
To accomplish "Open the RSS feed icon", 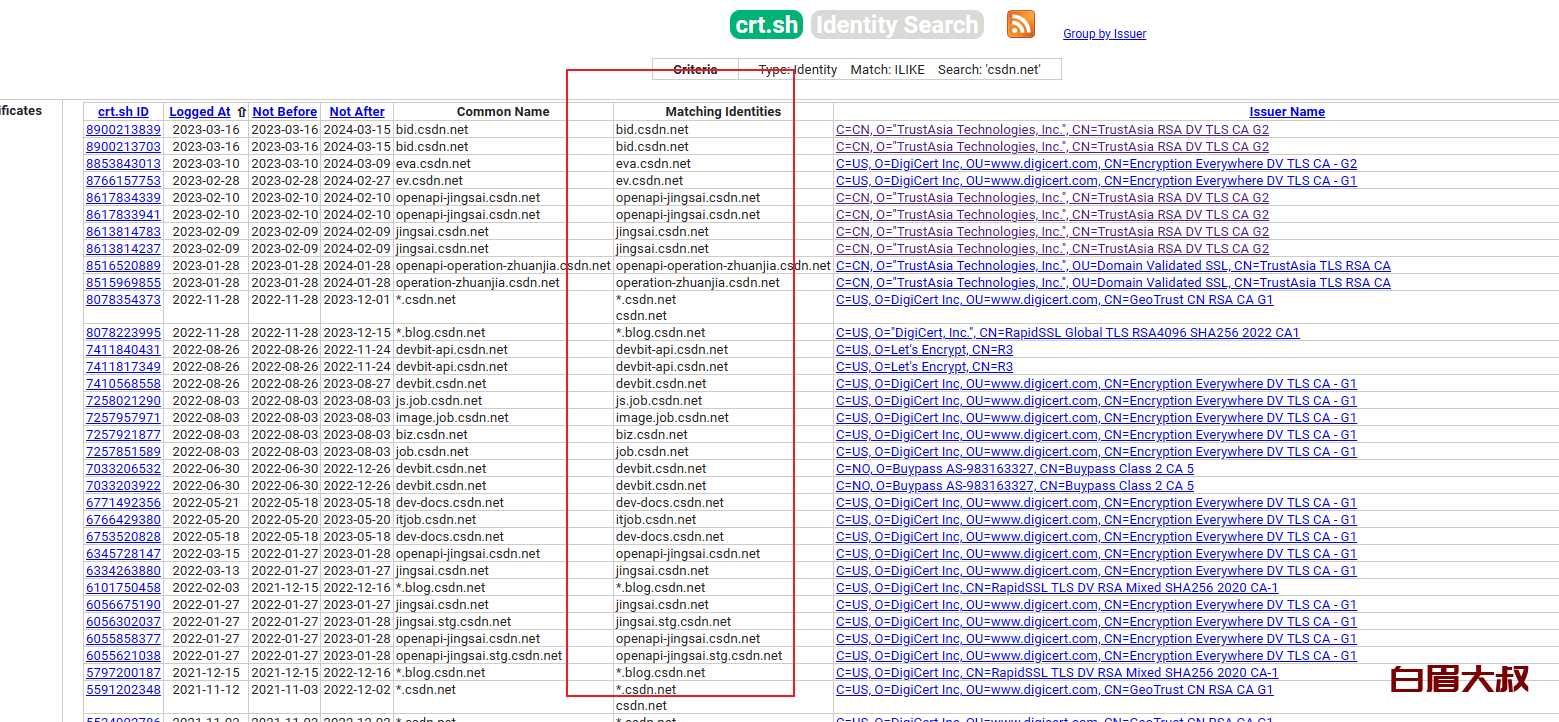I will point(1021,23).
